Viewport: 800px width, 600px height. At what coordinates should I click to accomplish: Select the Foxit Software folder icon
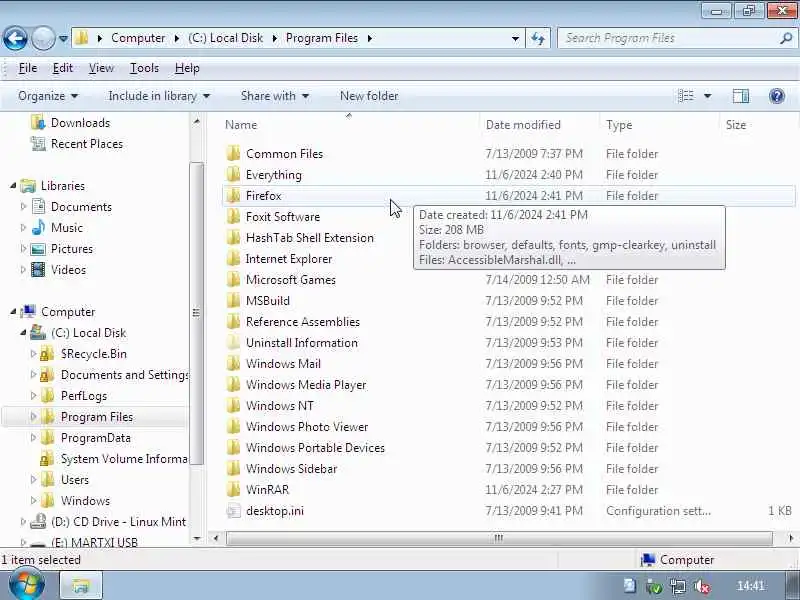pyautogui.click(x=233, y=216)
